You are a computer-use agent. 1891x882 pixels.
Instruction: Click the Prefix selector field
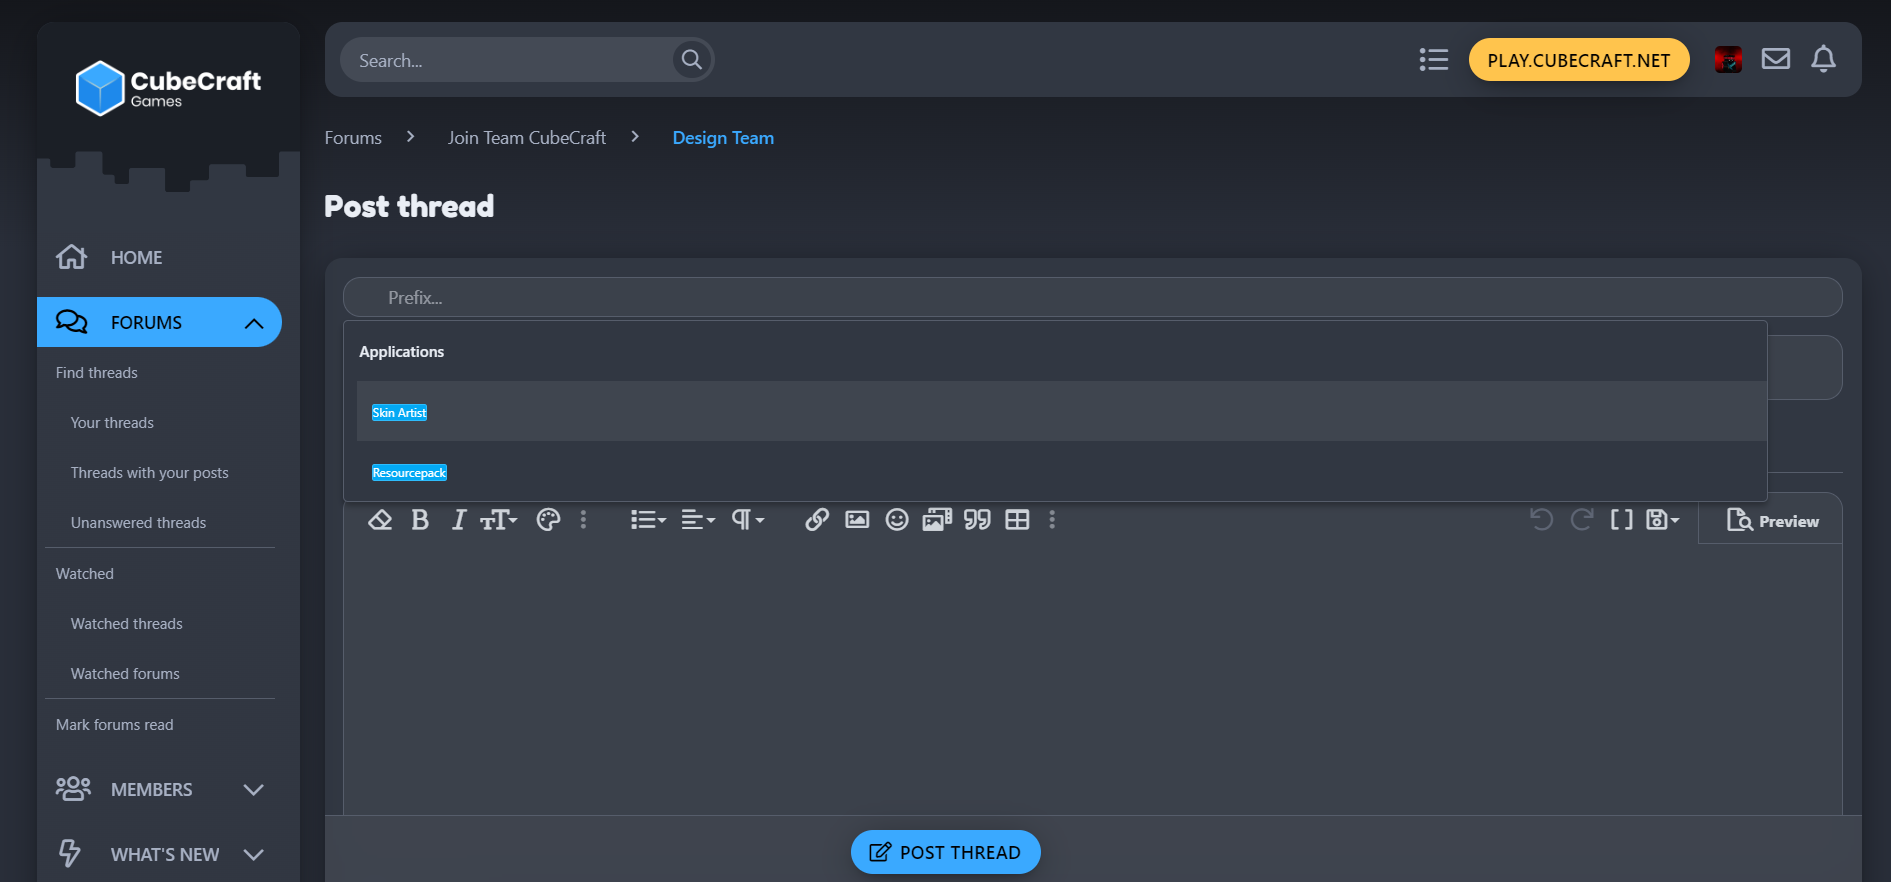[1092, 297]
